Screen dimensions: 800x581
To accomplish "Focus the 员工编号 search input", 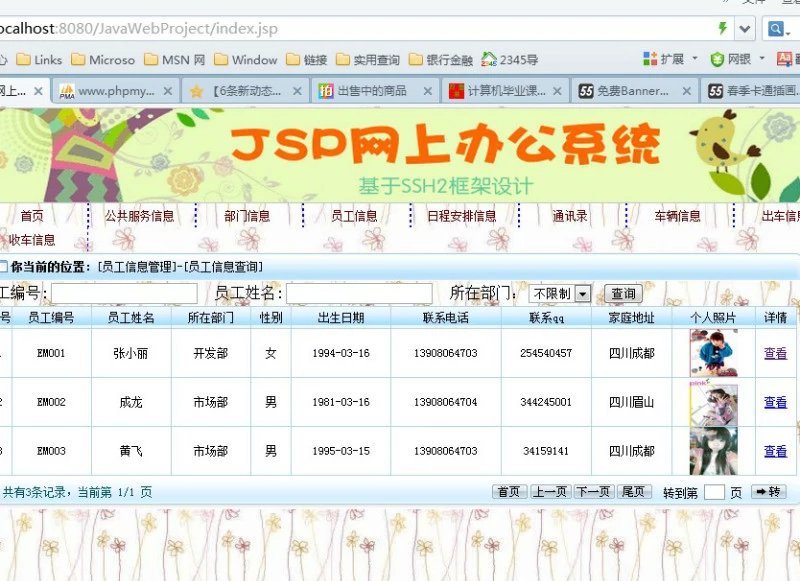I will [x=124, y=293].
